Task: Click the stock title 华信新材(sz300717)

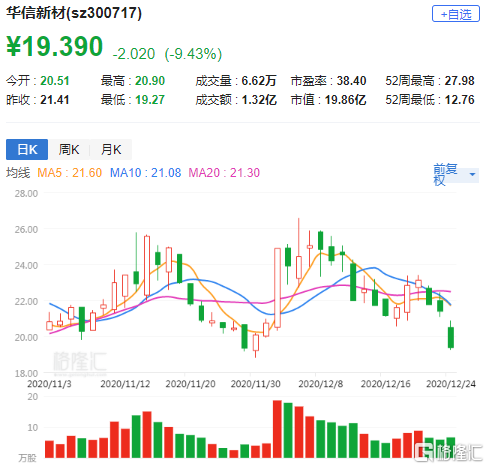Action: (74, 13)
